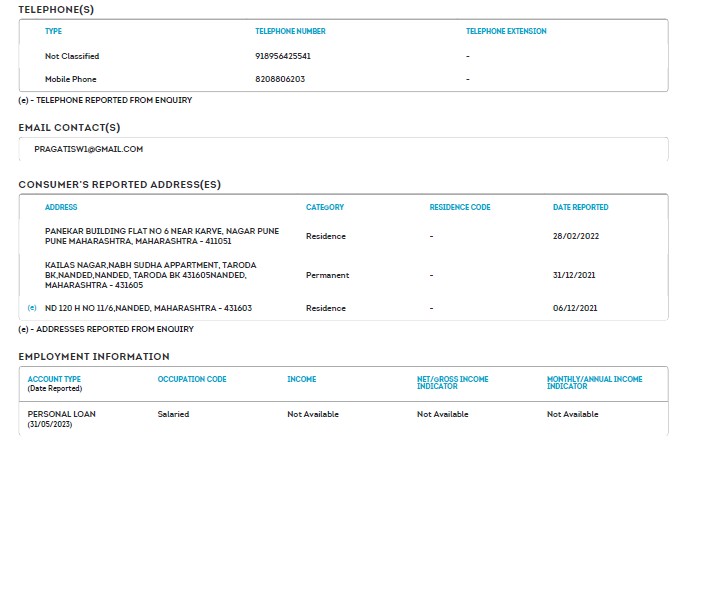Click the email PRAGATISW1@GMAIL.COM
The image size is (705, 597).
coord(88,149)
